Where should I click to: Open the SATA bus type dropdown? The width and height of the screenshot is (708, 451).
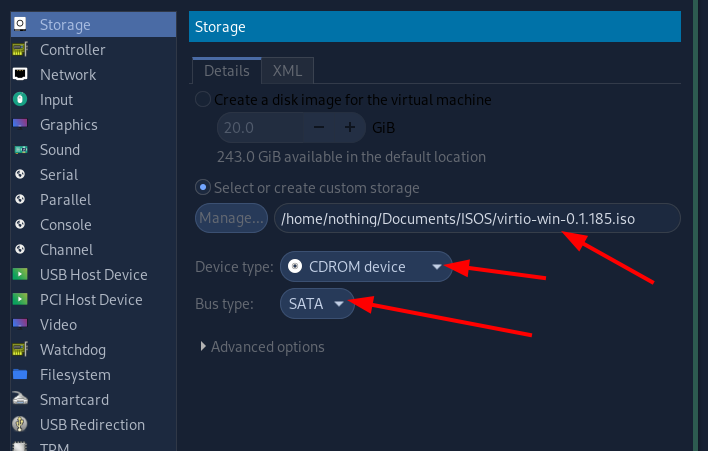pos(317,303)
